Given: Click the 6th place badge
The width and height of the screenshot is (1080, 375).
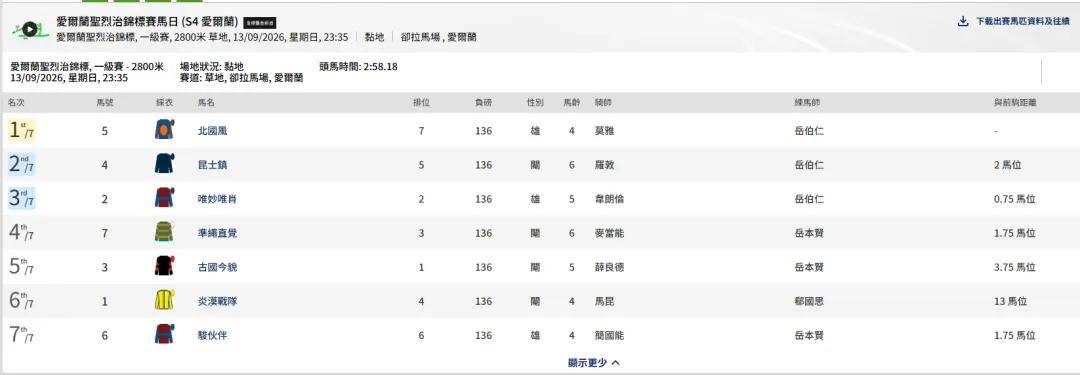Looking at the screenshot, I should (x=21, y=301).
